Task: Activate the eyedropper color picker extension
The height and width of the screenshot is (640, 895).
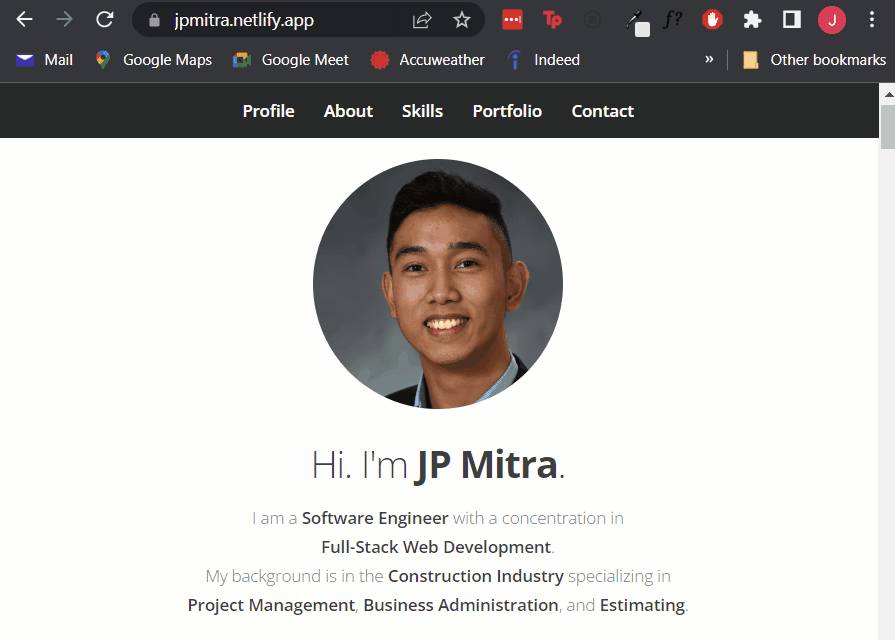Action: 638,23
